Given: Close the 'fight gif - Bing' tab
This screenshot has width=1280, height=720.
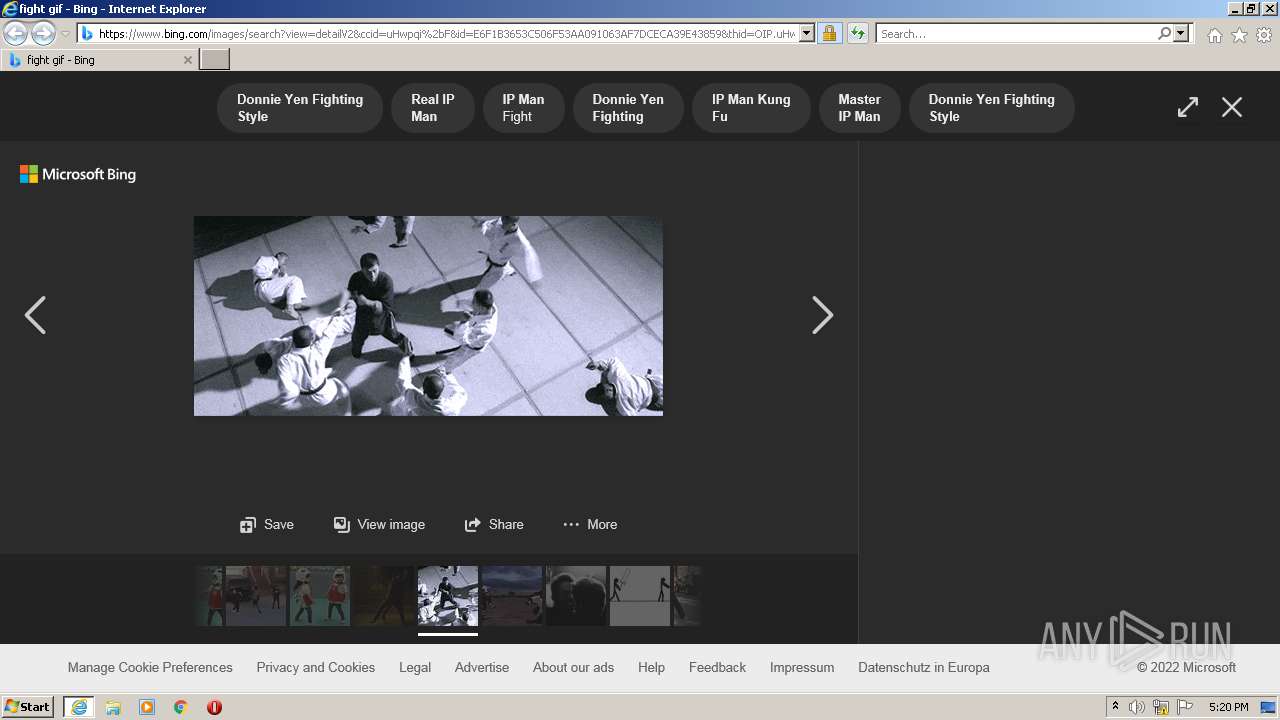Looking at the screenshot, I should coord(187,60).
